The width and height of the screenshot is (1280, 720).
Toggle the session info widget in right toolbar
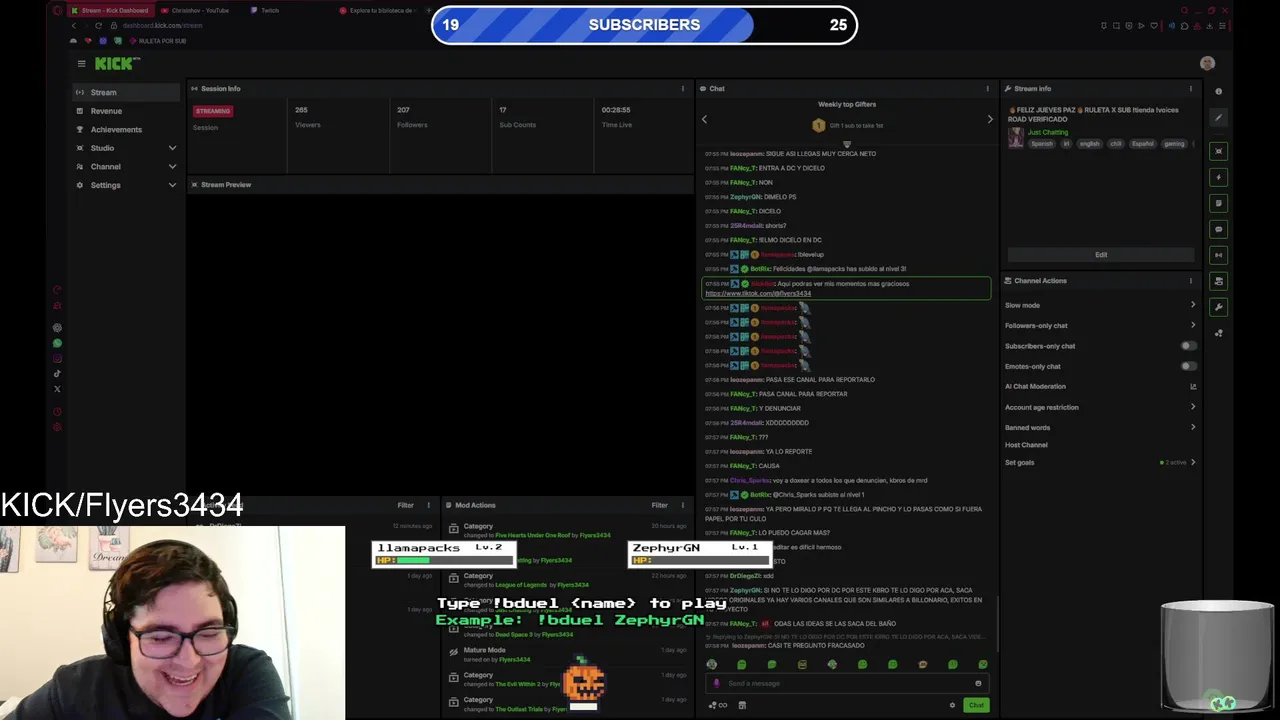(1218, 255)
